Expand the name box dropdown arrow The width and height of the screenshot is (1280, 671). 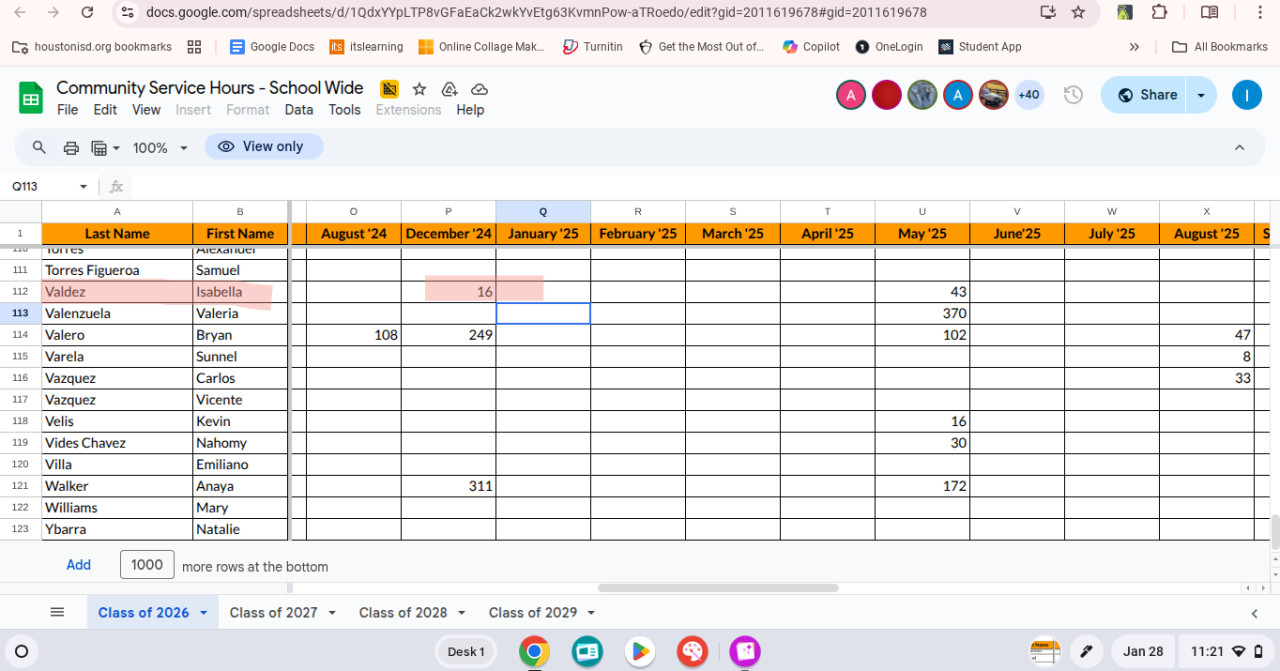(83, 187)
